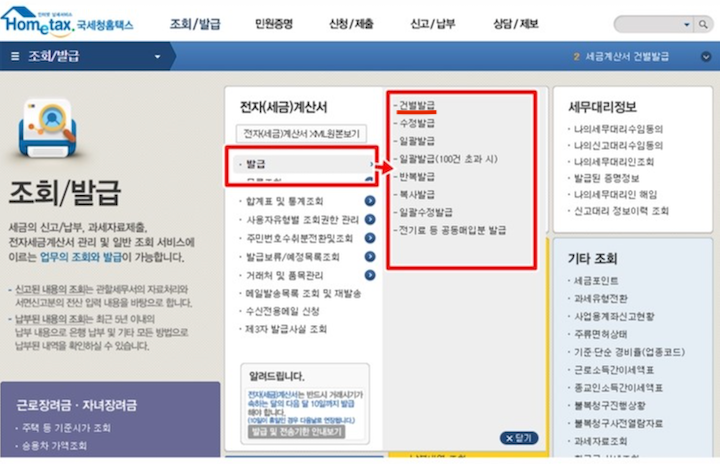This screenshot has height=464, width=720.
Task: Click the hamburger menu icon
Action: 15,56
